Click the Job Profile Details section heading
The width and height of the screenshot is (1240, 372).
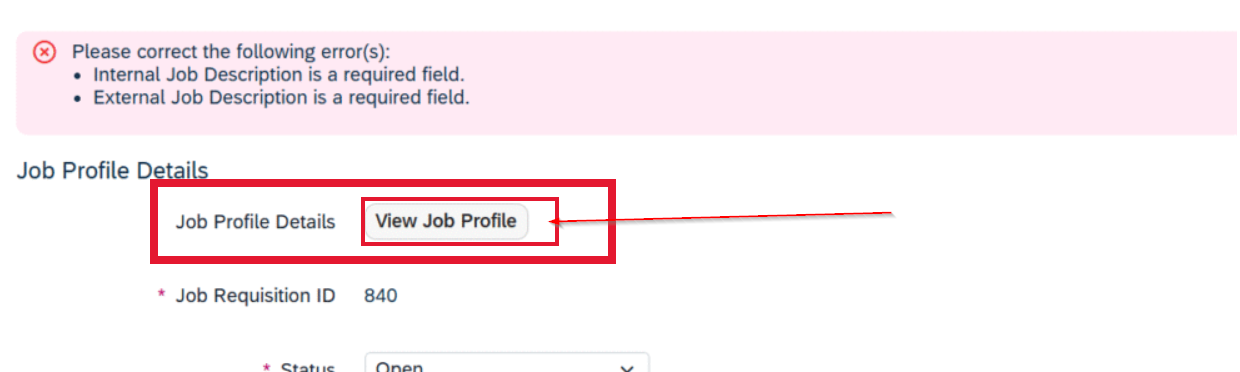click(112, 171)
